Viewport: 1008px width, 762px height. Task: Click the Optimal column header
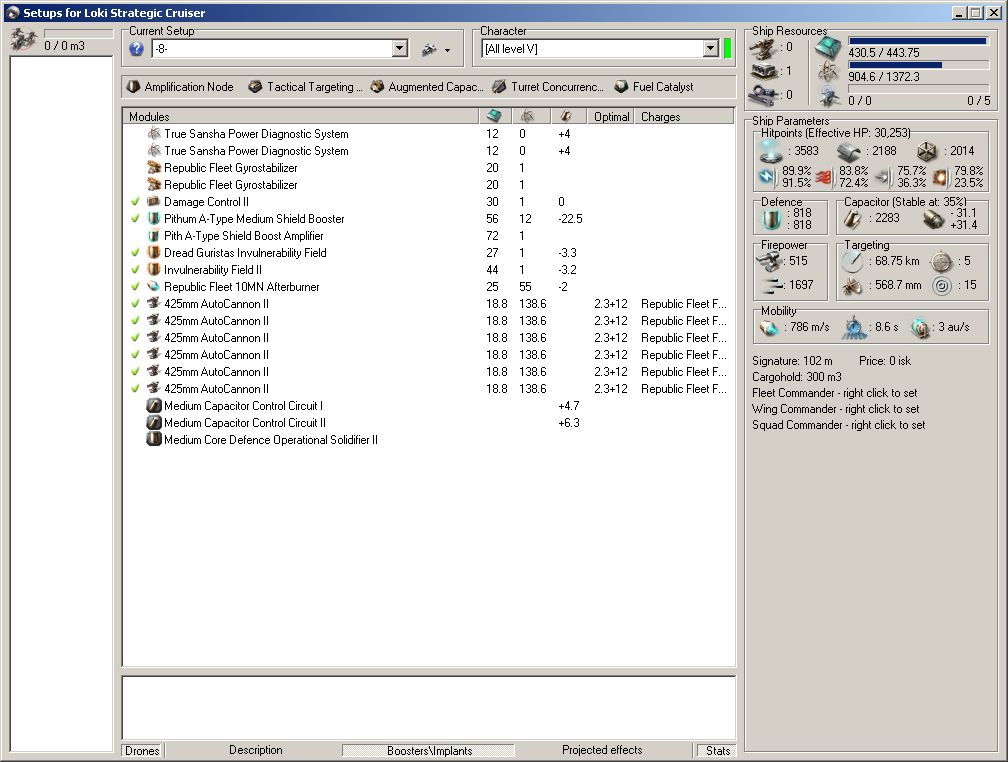[x=611, y=116]
